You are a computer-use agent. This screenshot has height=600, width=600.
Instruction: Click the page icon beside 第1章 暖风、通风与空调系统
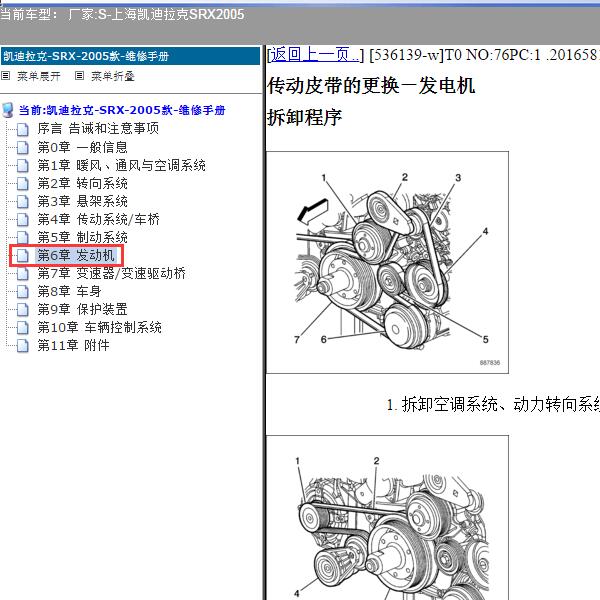pos(23,166)
